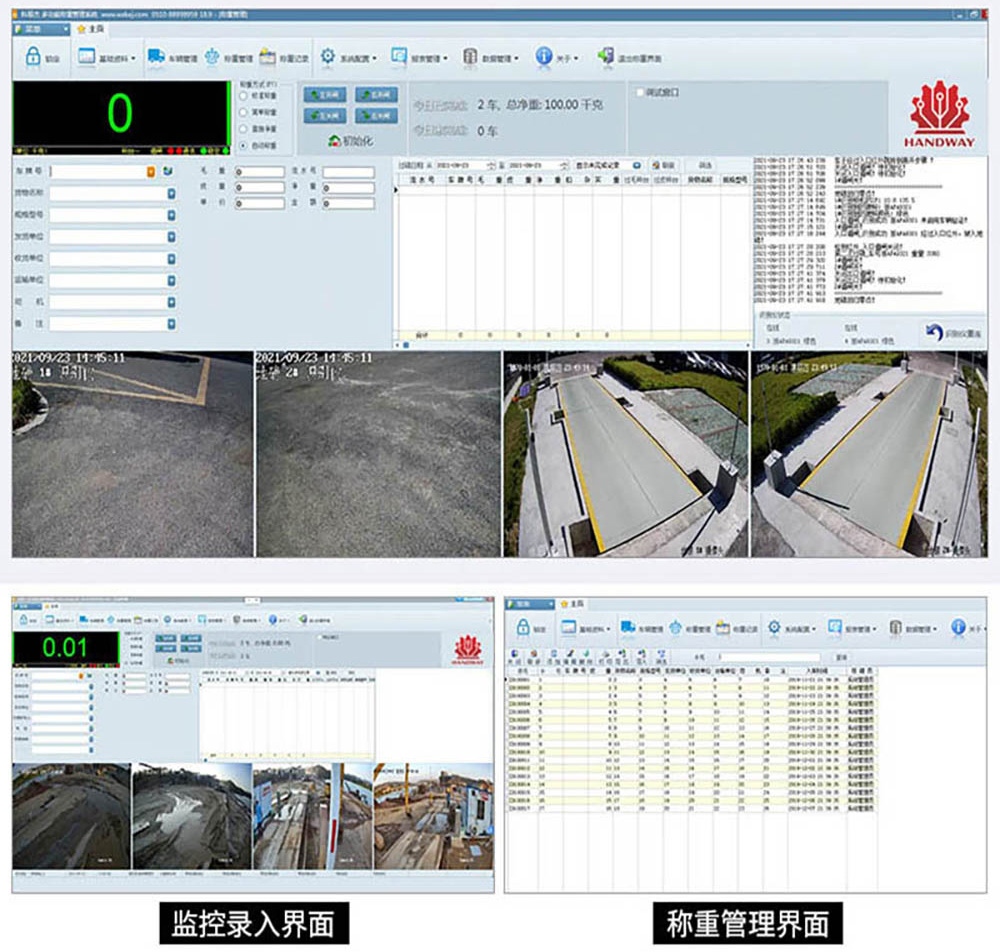Open the weighing records calendar icon
1000x952 pixels.
click(267, 58)
